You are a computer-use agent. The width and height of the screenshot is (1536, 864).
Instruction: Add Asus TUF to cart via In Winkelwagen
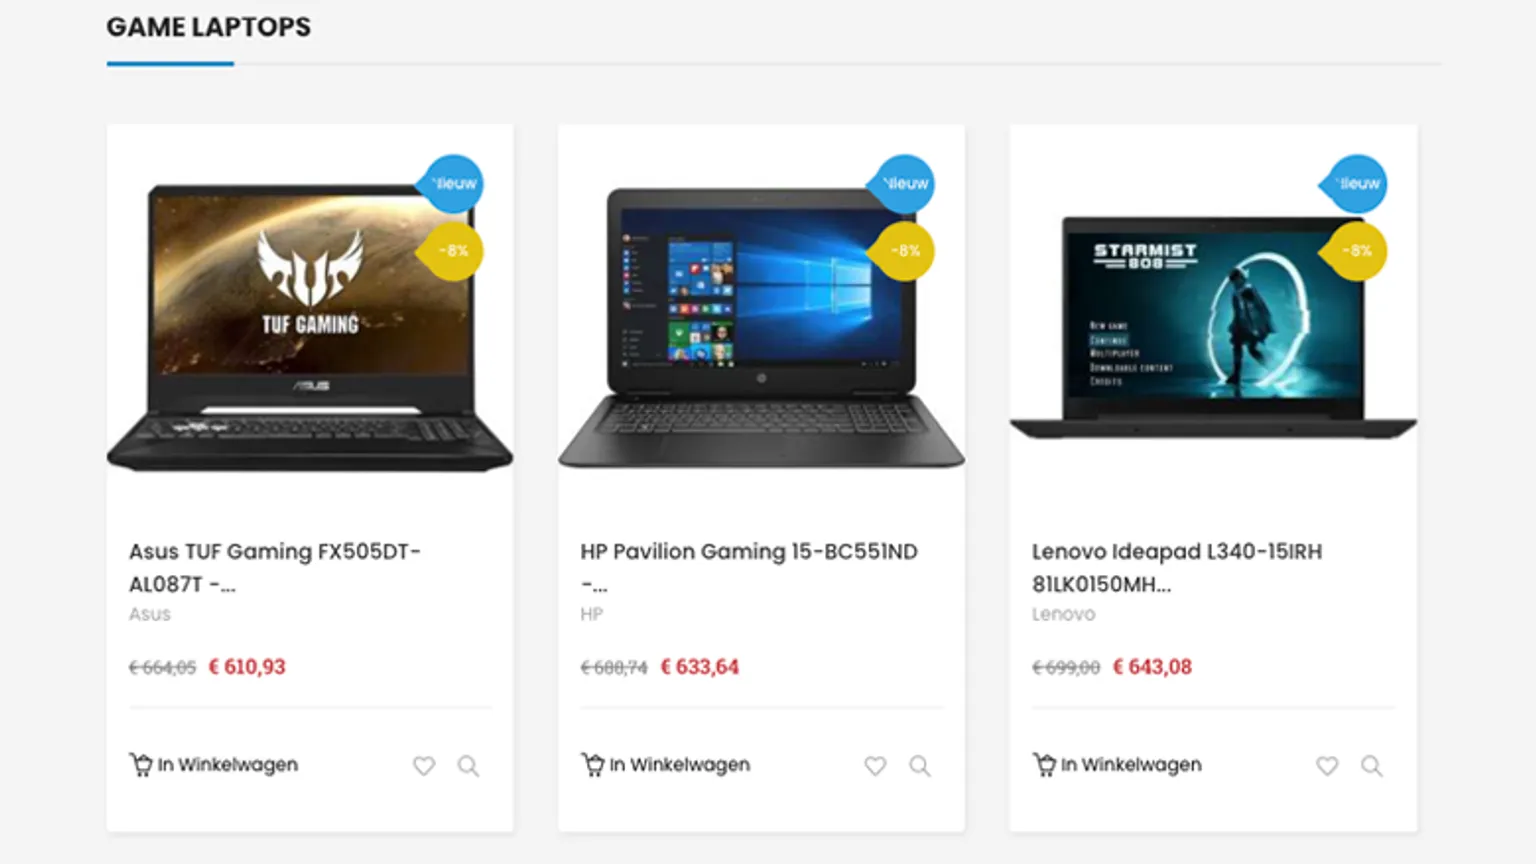(228, 765)
